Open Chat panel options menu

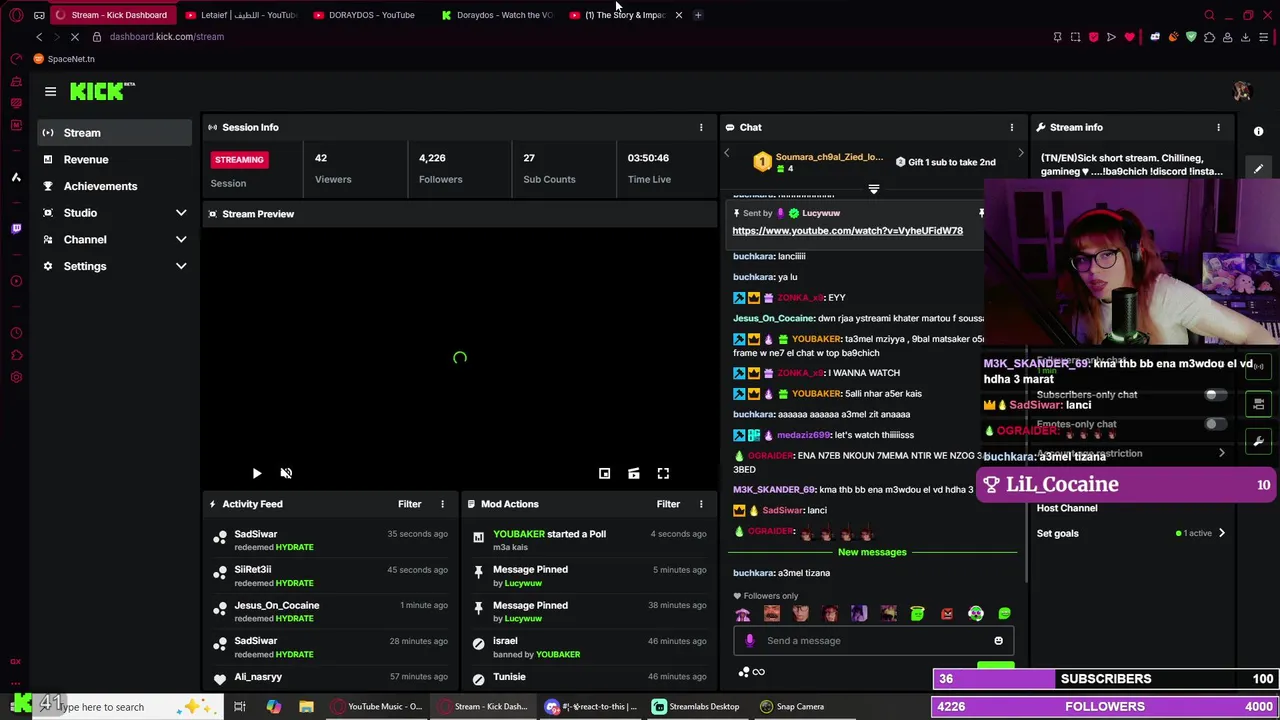(1011, 127)
